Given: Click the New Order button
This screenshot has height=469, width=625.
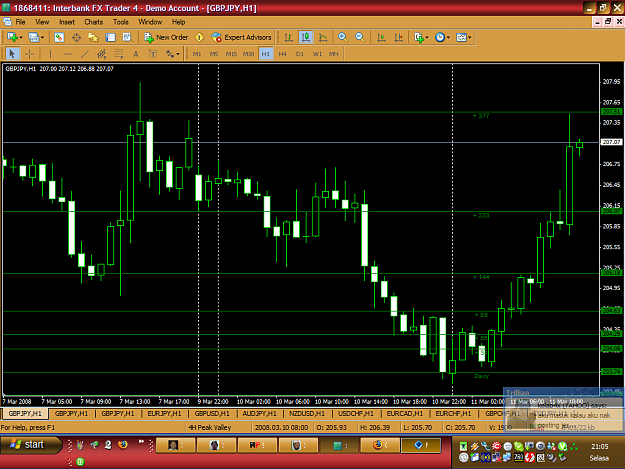Looking at the screenshot, I should (x=166, y=37).
